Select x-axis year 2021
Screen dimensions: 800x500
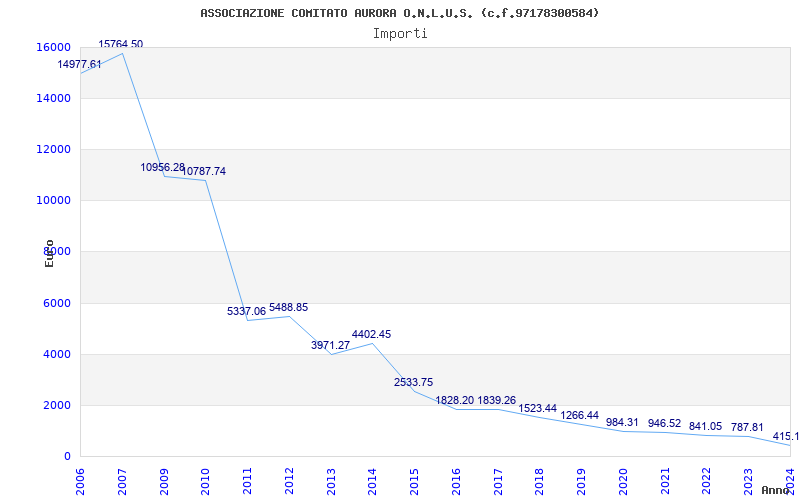pos(665,481)
